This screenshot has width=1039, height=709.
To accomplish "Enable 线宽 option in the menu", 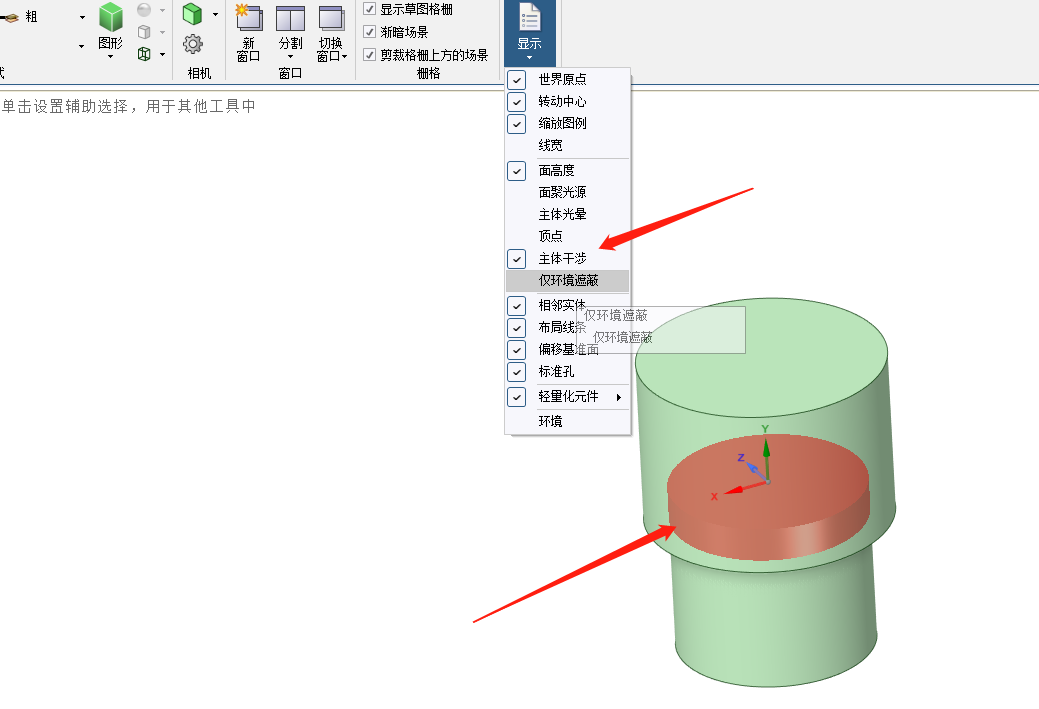I will (550, 145).
